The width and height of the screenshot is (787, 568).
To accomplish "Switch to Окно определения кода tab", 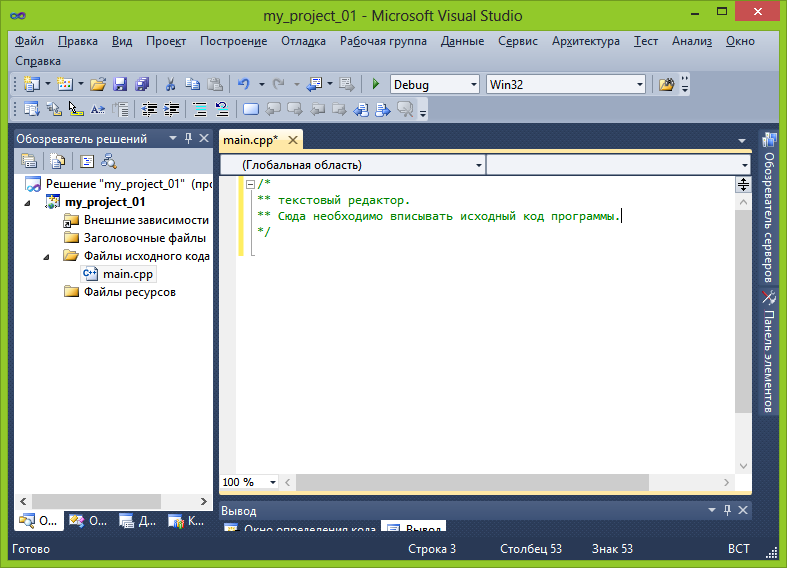I will 300,527.
